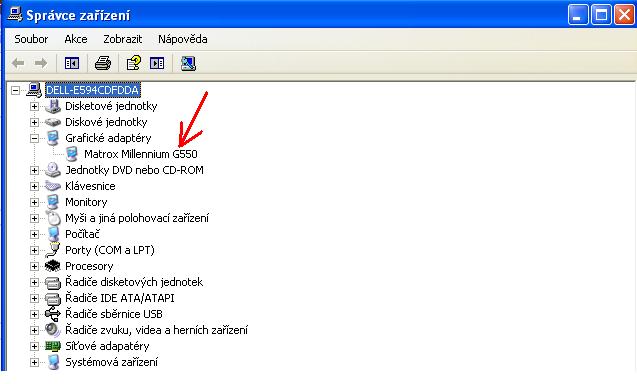Select the Procesory label

tap(89, 266)
